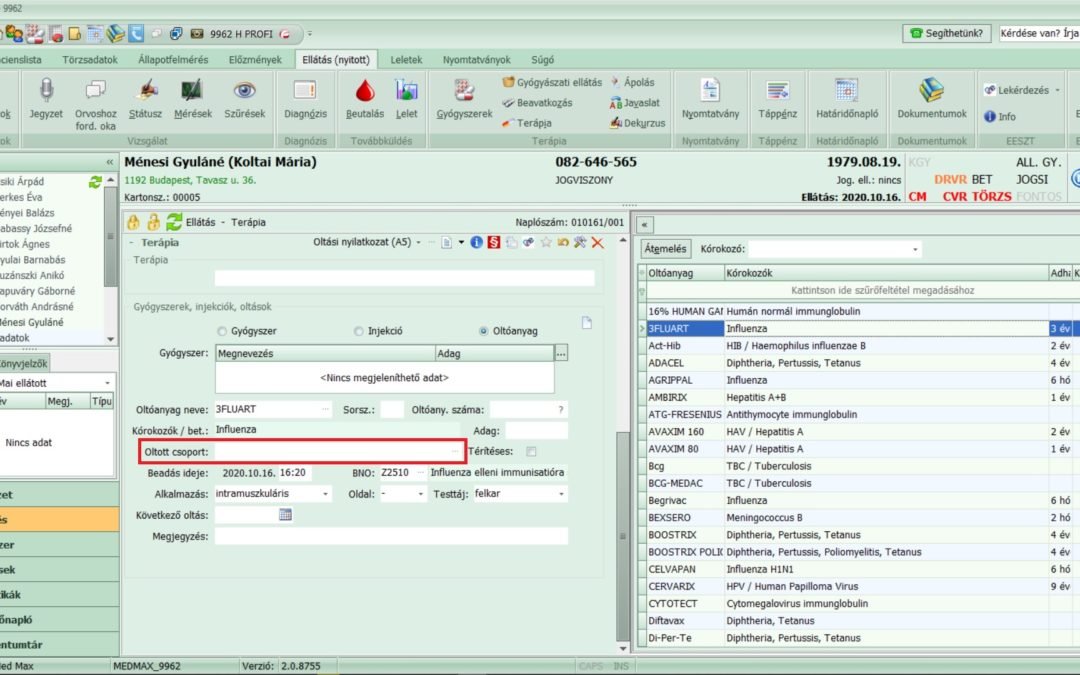Tick the Térítéses checkbox
This screenshot has height=675, width=1080.
pos(531,451)
